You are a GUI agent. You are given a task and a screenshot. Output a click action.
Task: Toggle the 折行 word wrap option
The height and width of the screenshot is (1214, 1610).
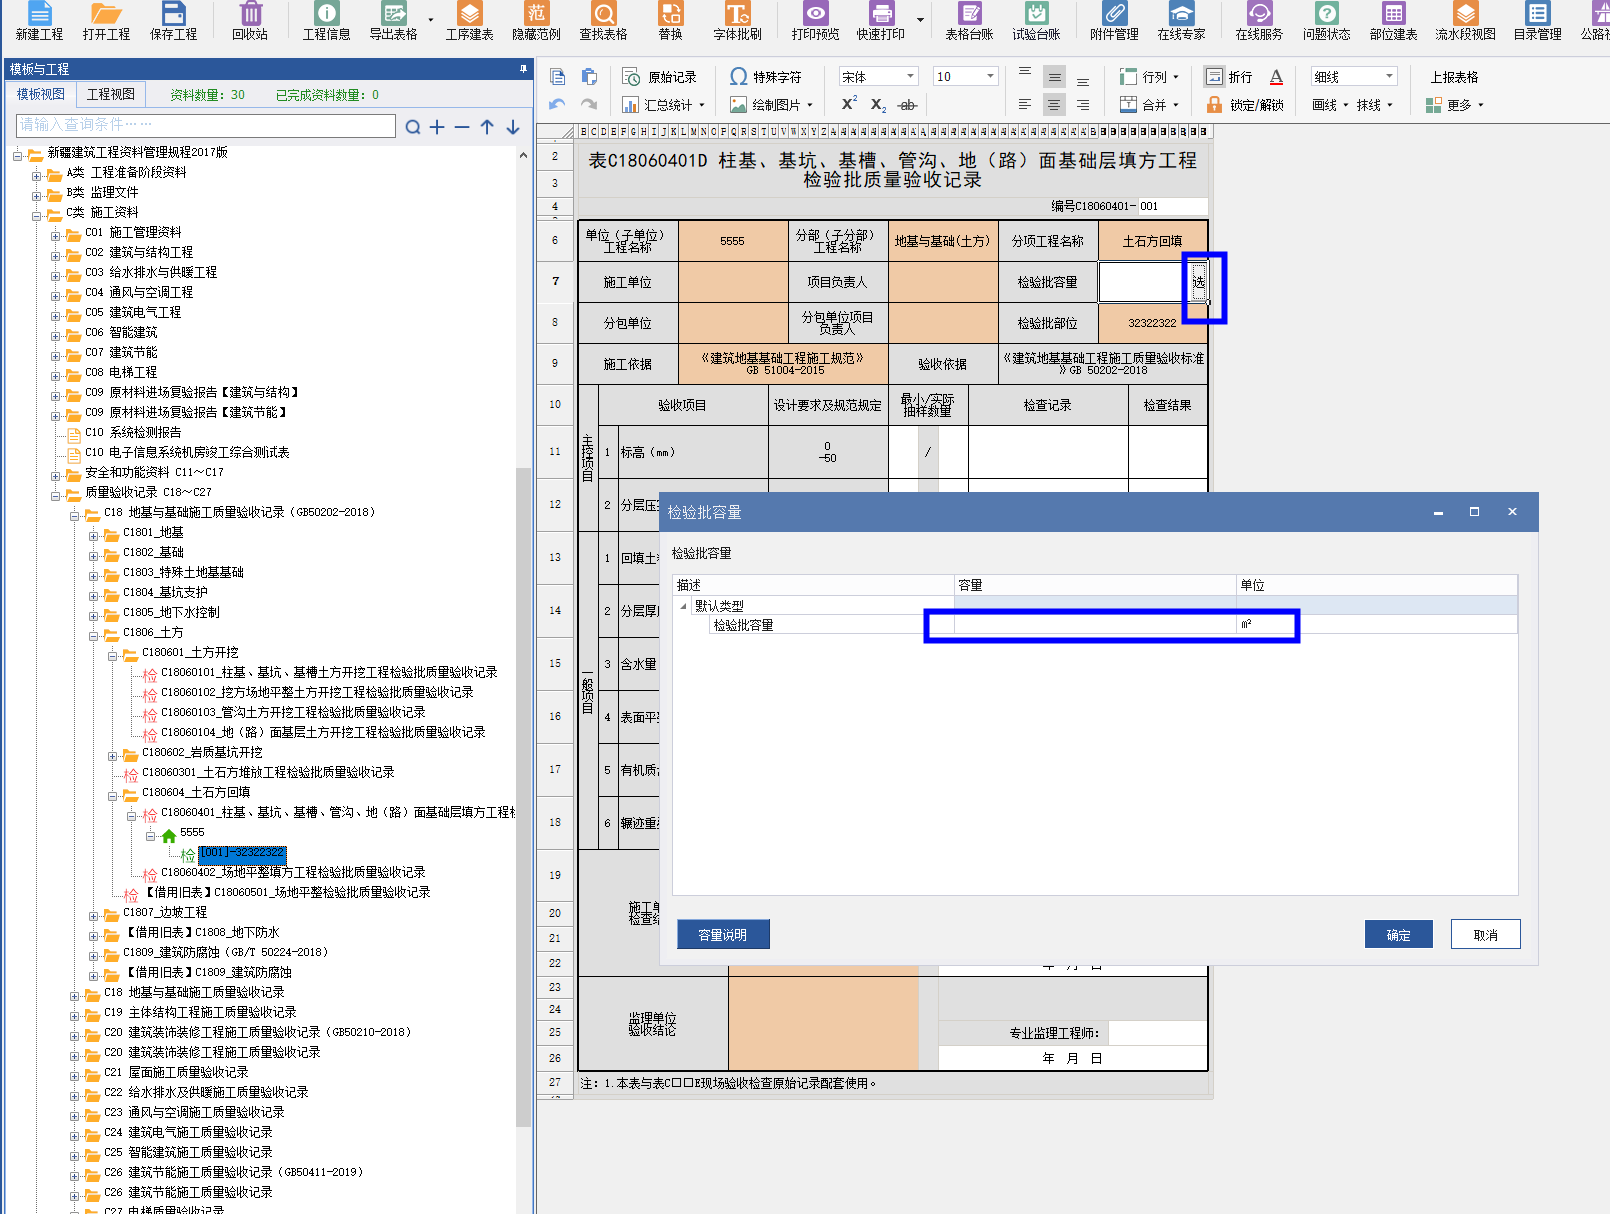coord(1229,77)
